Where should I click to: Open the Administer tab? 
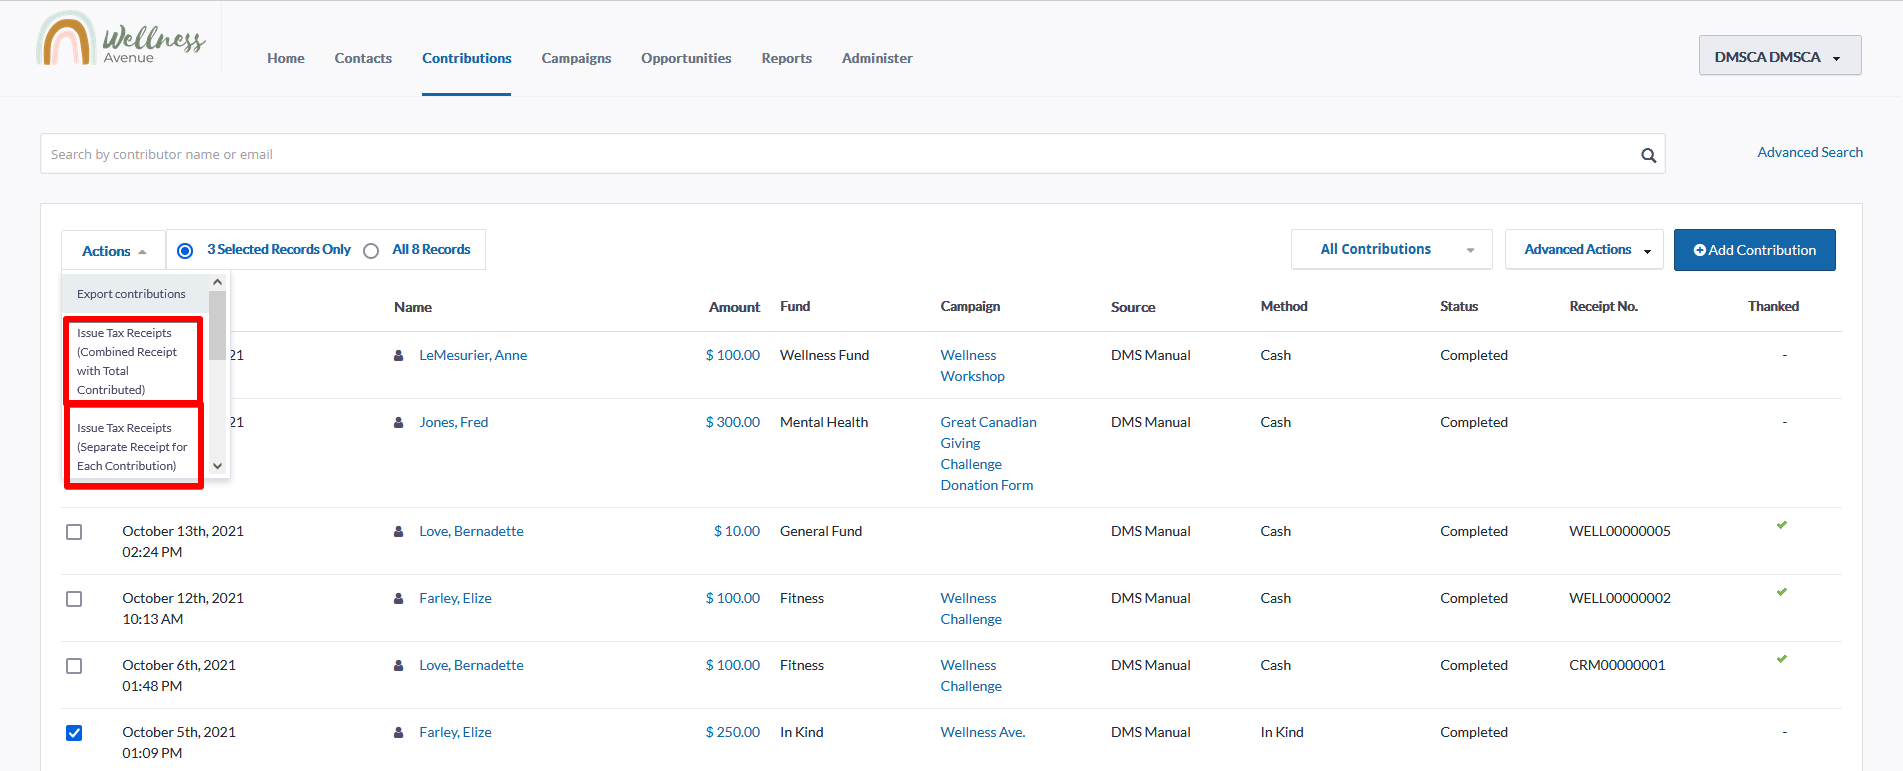click(x=877, y=58)
